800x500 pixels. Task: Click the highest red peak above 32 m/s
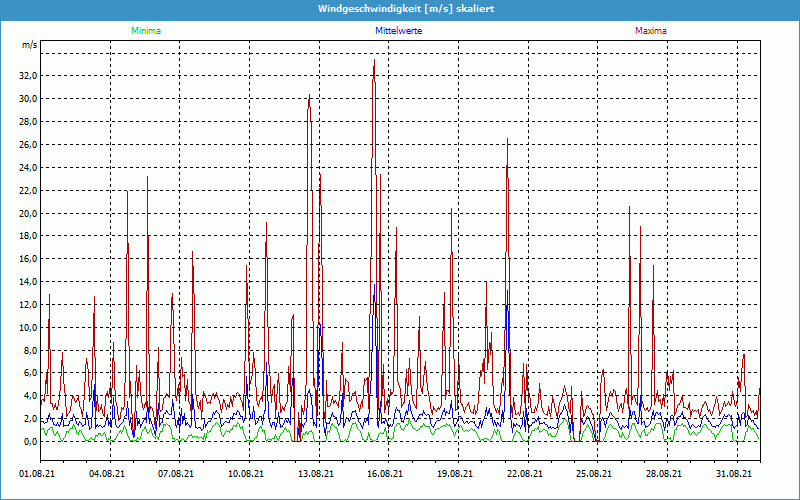pyautogui.click(x=374, y=61)
